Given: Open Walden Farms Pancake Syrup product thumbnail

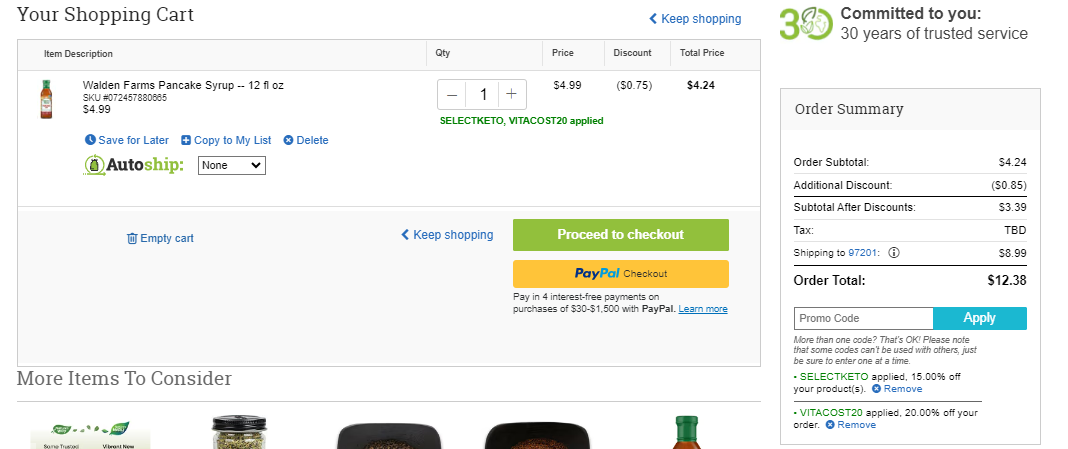Looking at the screenshot, I should (46, 99).
